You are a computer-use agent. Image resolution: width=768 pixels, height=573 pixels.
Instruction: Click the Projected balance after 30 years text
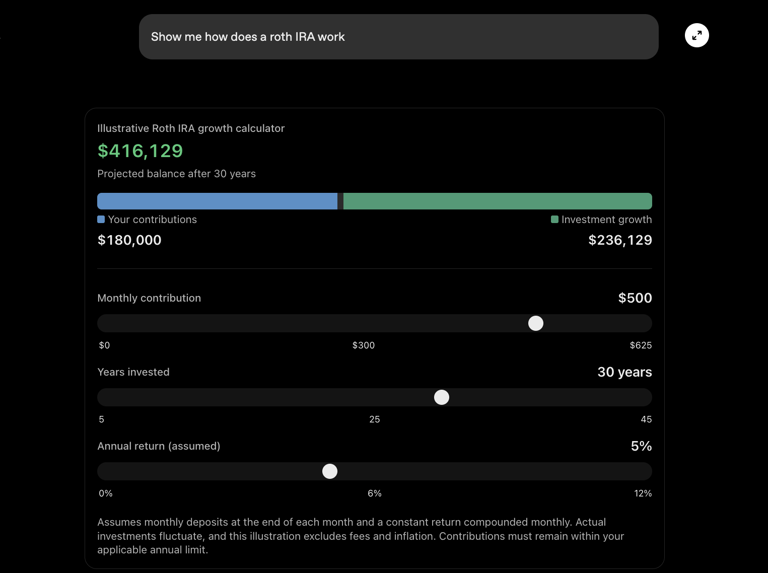(176, 174)
